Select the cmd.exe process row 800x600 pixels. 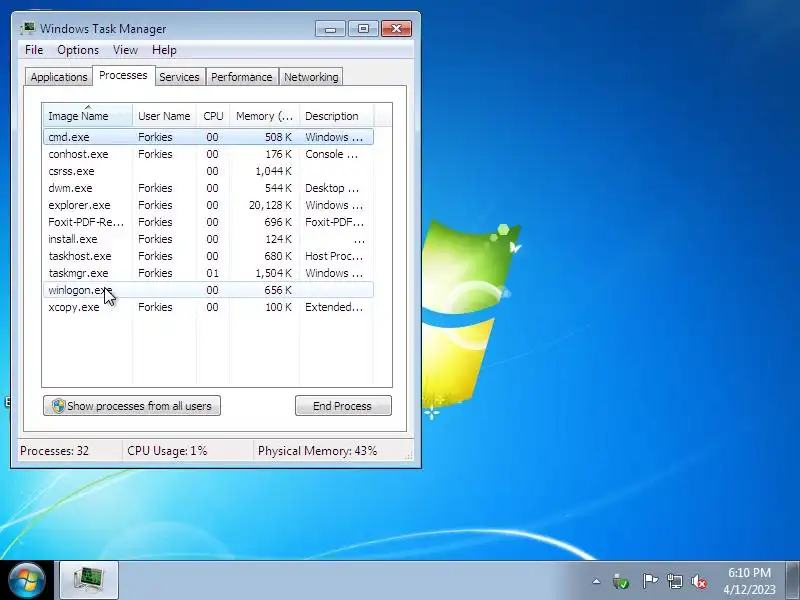pos(208,137)
